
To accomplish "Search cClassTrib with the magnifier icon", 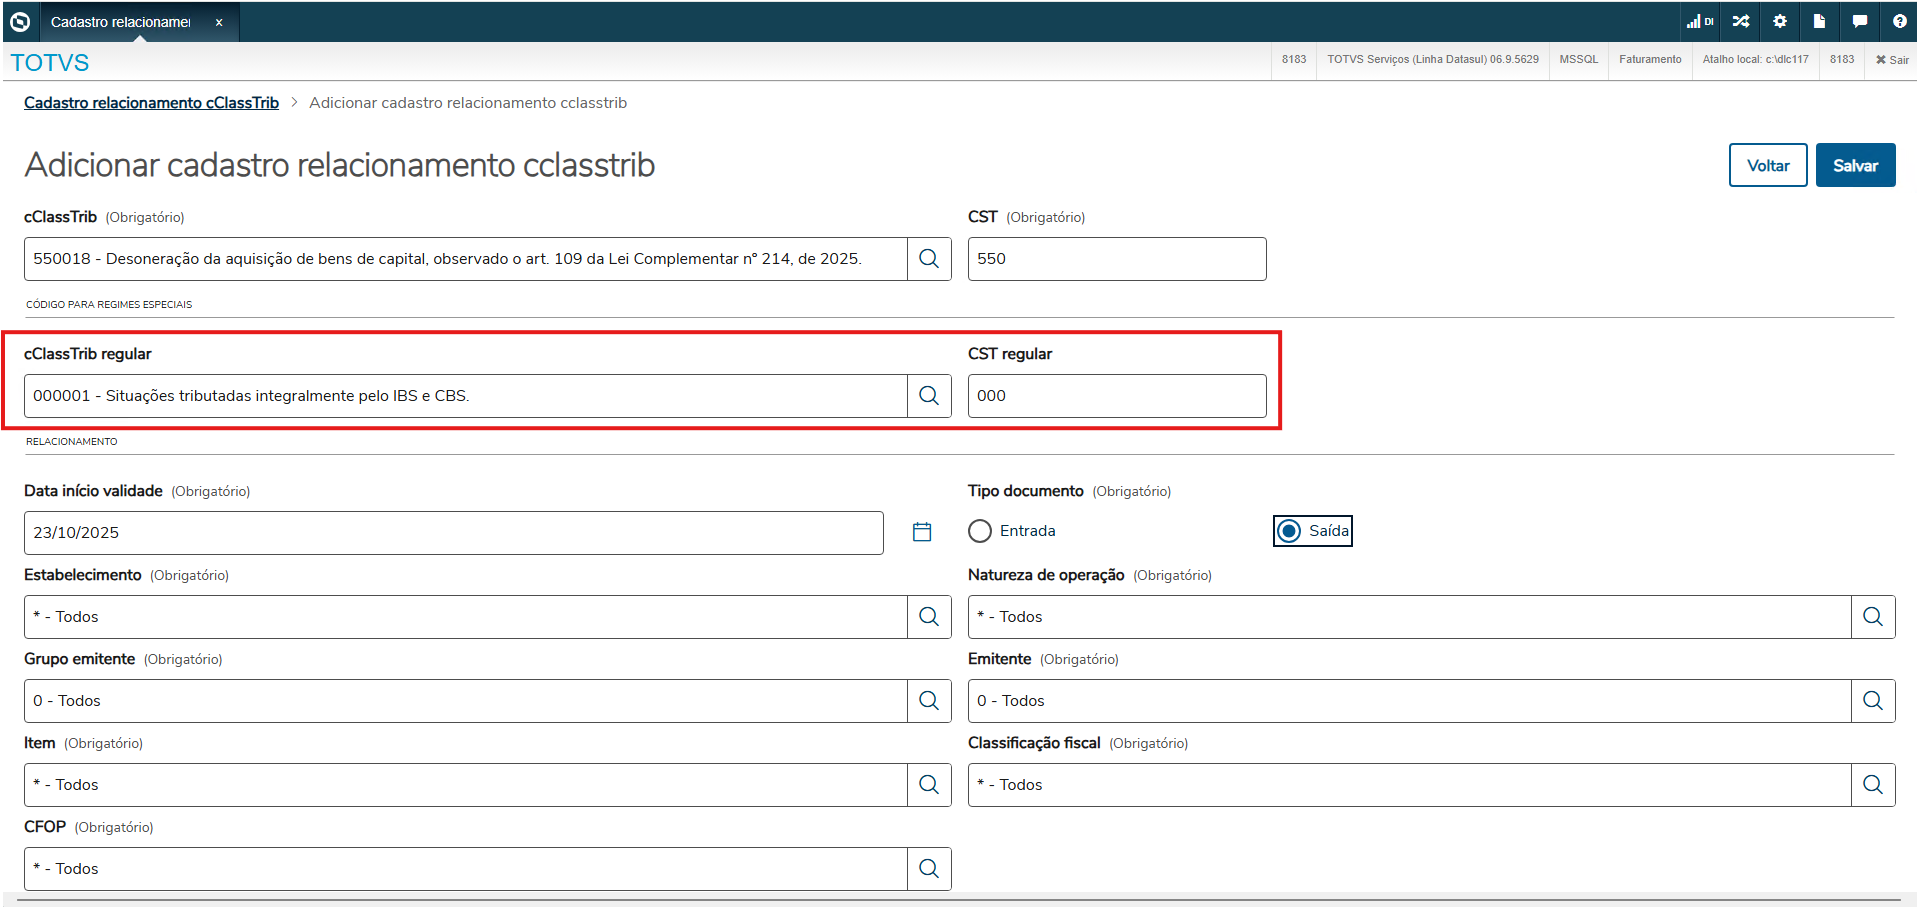I will [929, 259].
